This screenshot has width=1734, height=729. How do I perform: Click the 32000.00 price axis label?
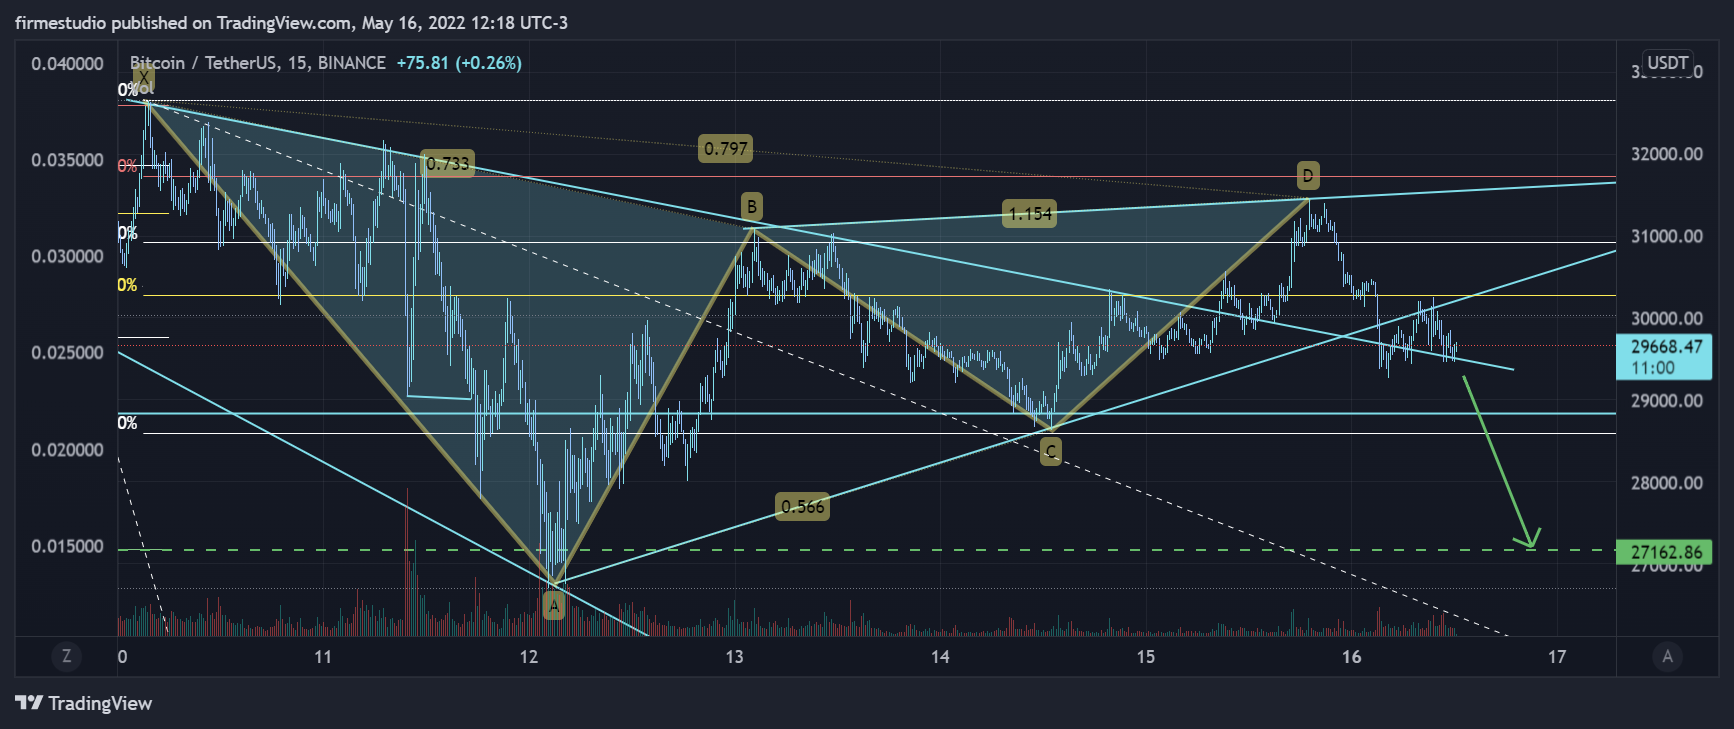[x=1667, y=154]
